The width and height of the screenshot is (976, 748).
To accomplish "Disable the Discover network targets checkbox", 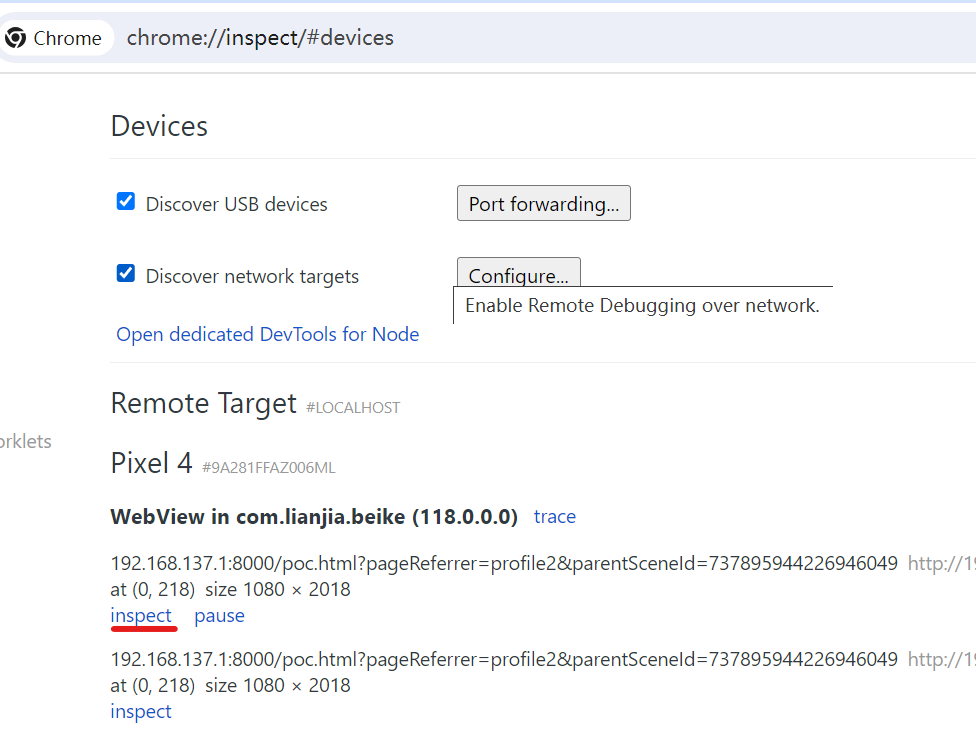I will (126, 273).
